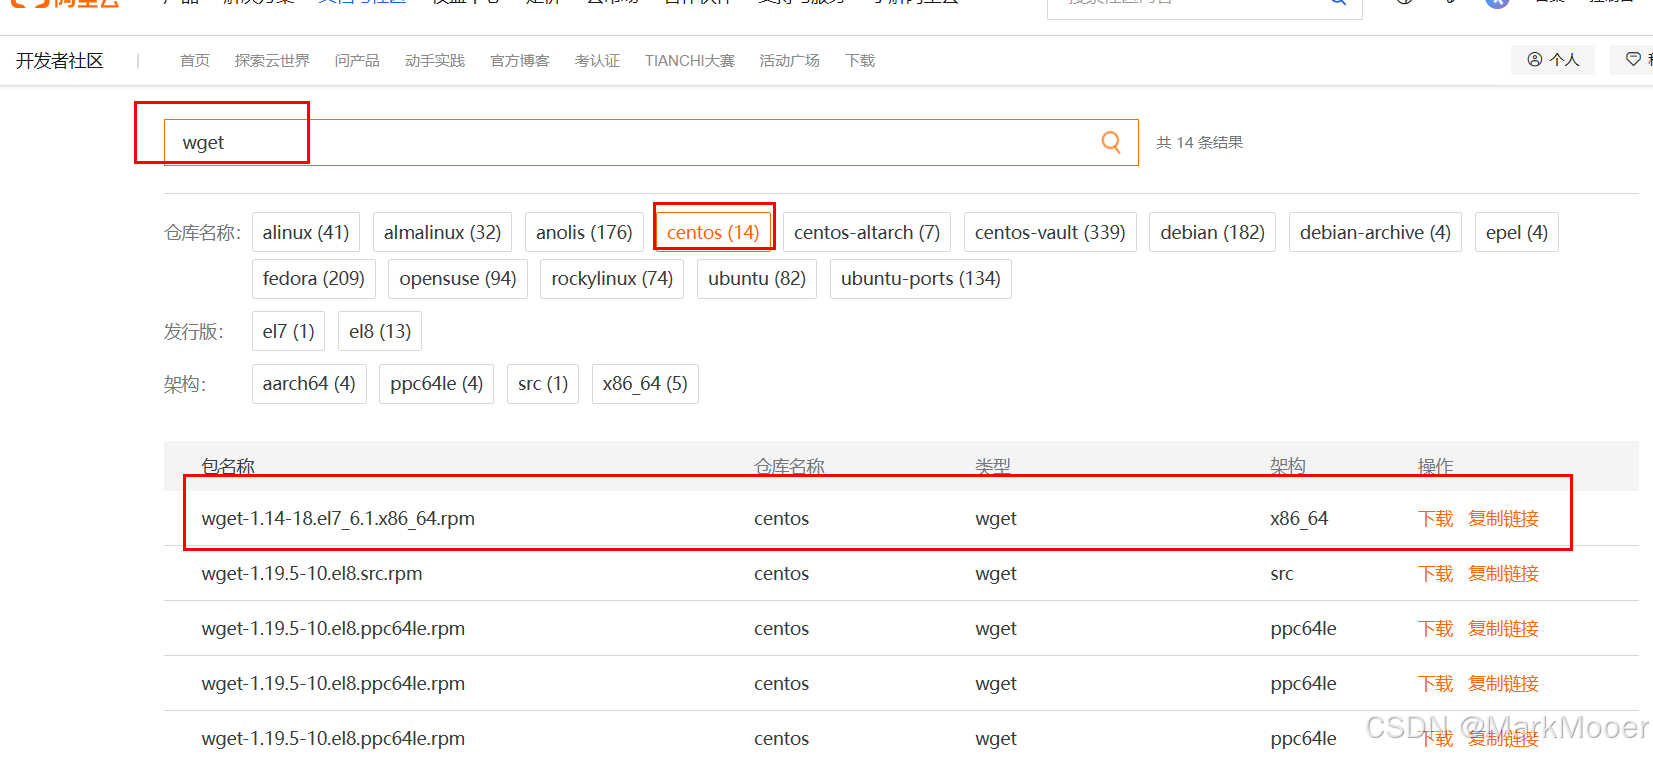Filter repository by epel (4)
The image size is (1653, 757).
coord(1517,232)
